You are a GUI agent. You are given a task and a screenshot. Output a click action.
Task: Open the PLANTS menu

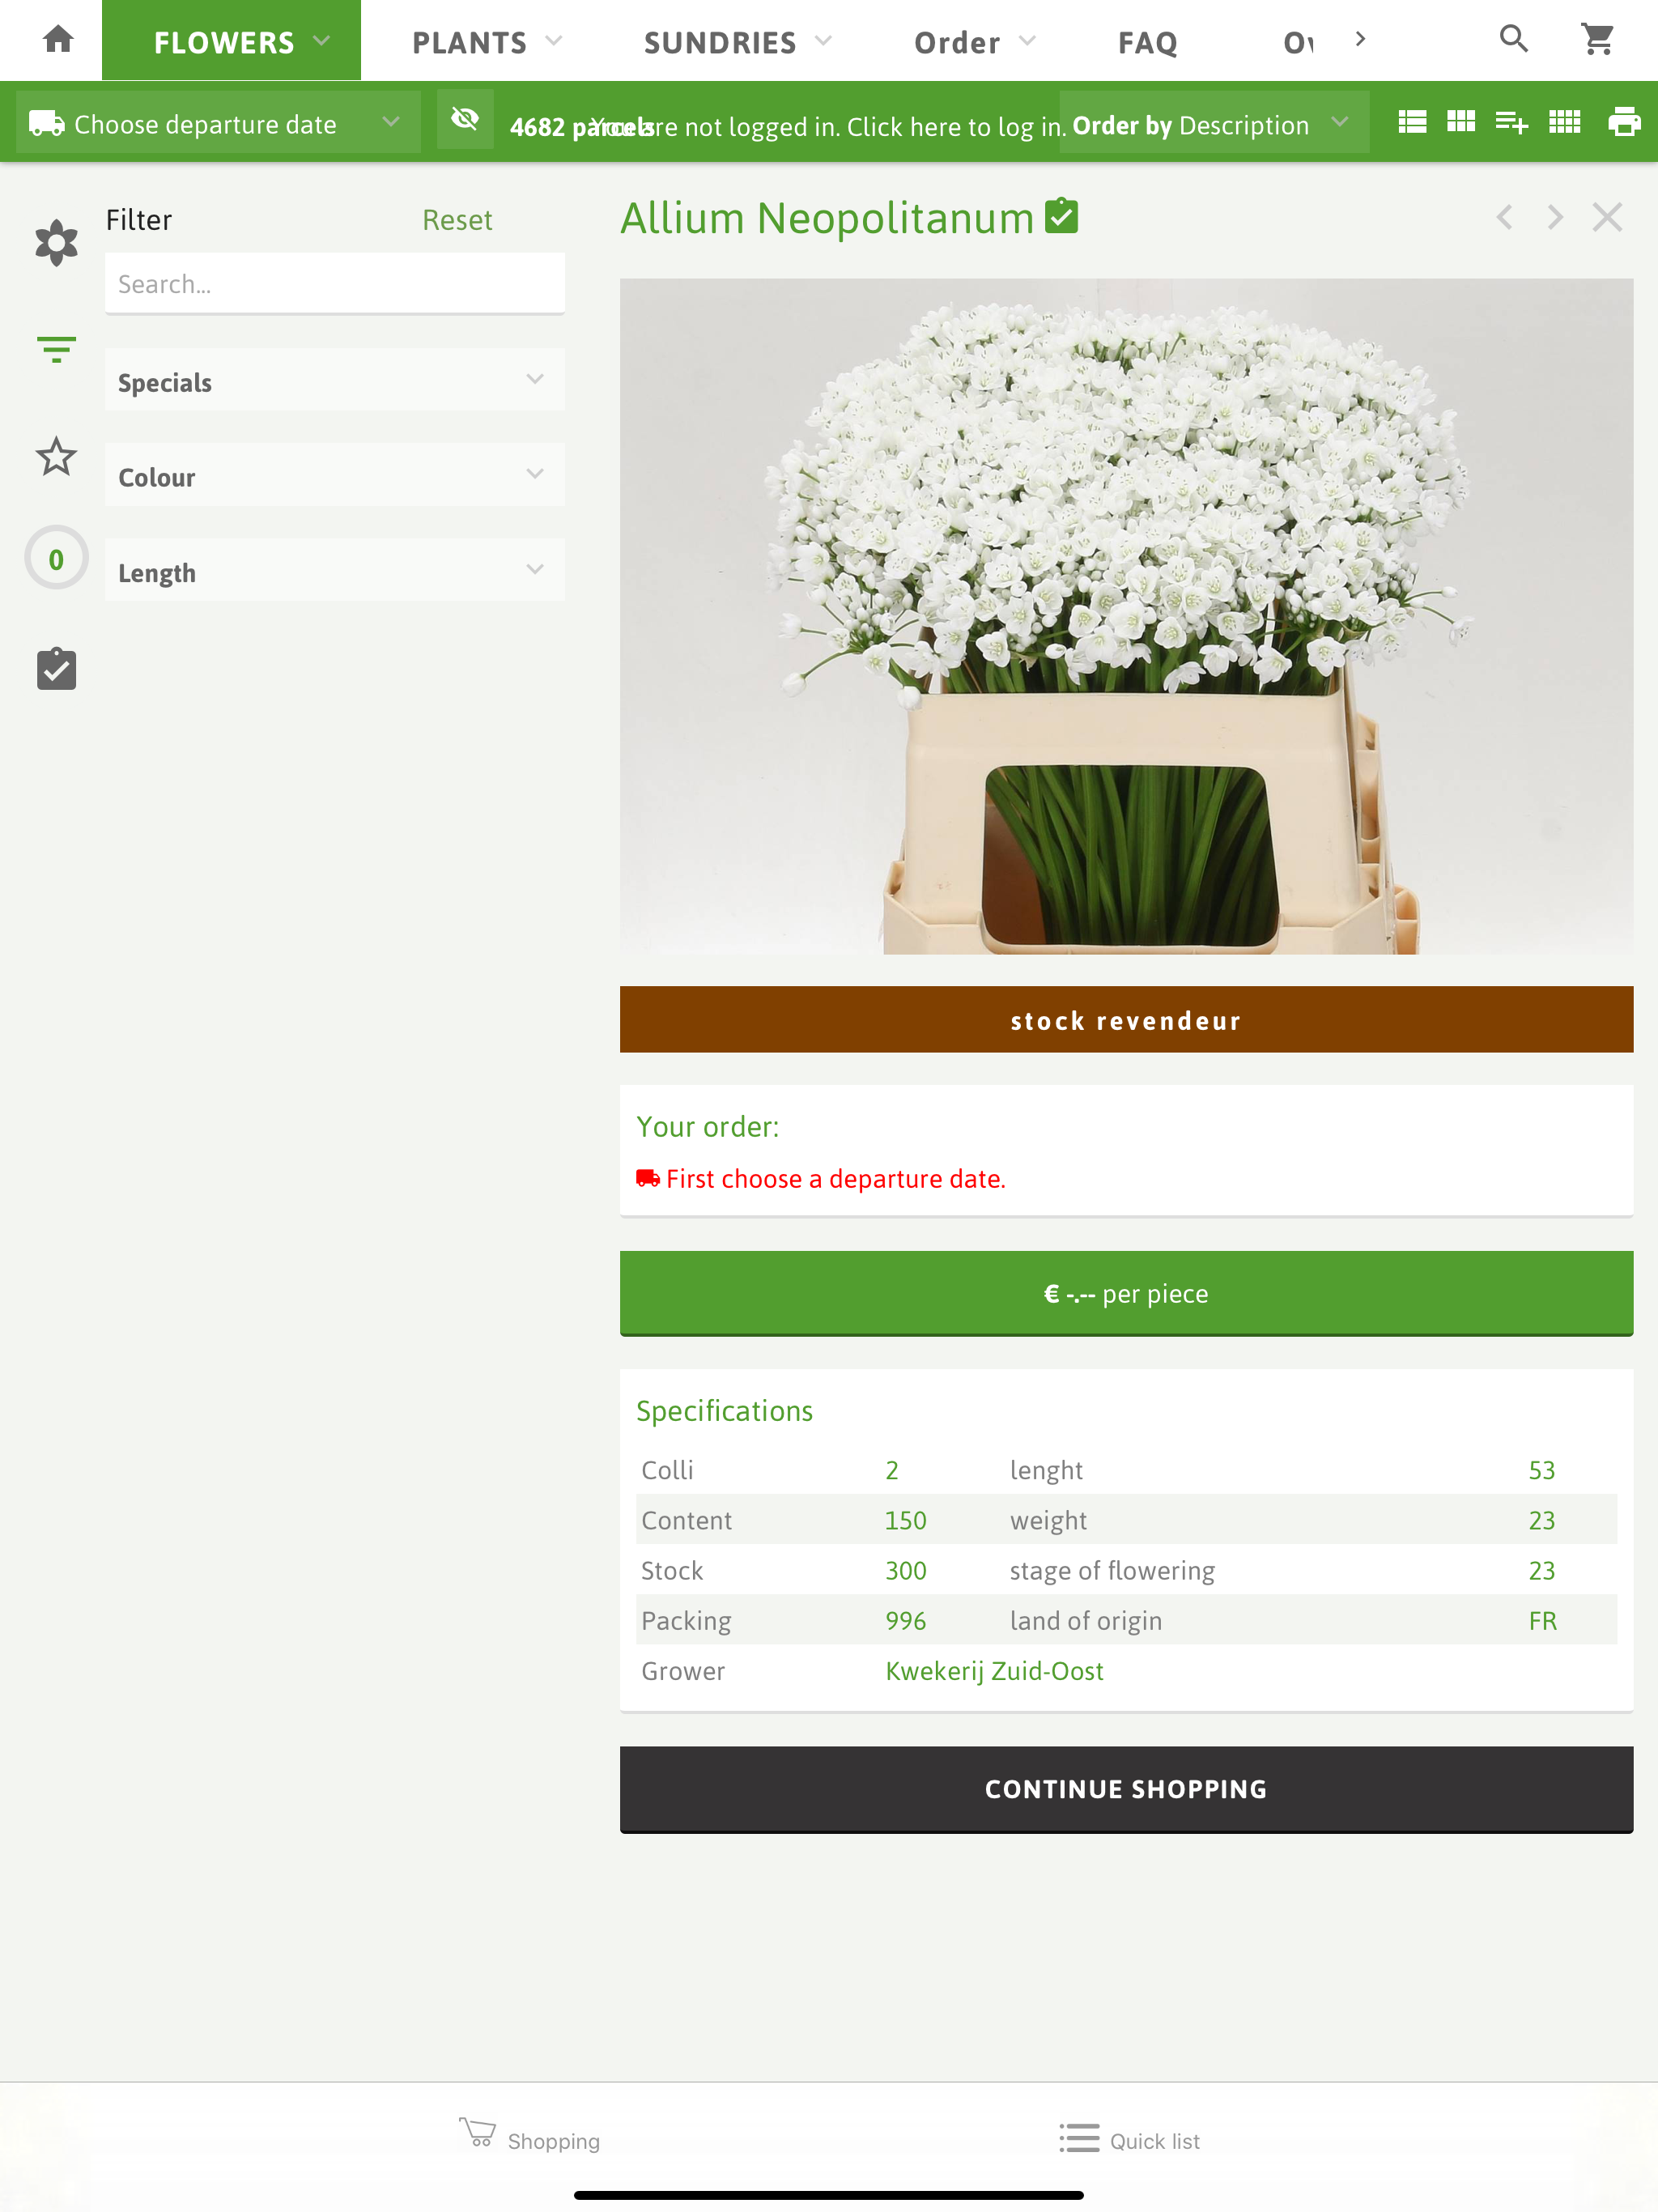(x=487, y=42)
